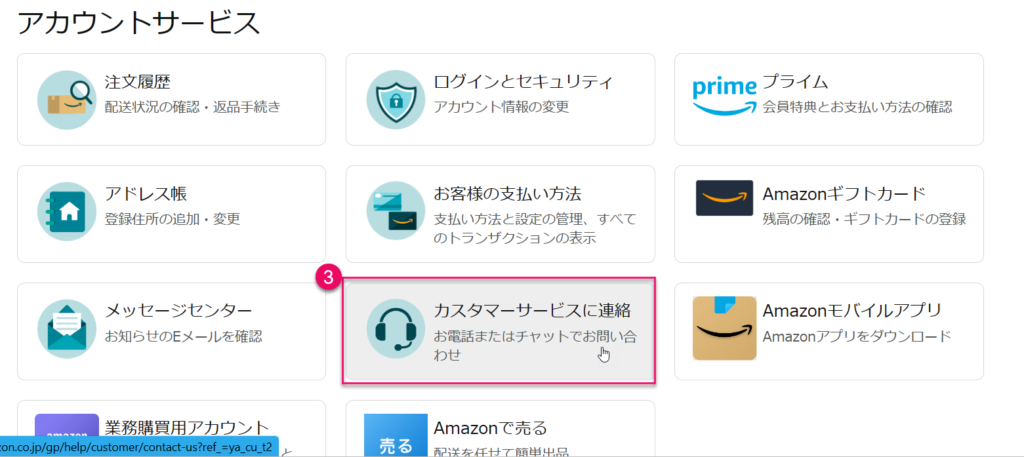Go to お客様の支払い方法 title

pos(507,194)
